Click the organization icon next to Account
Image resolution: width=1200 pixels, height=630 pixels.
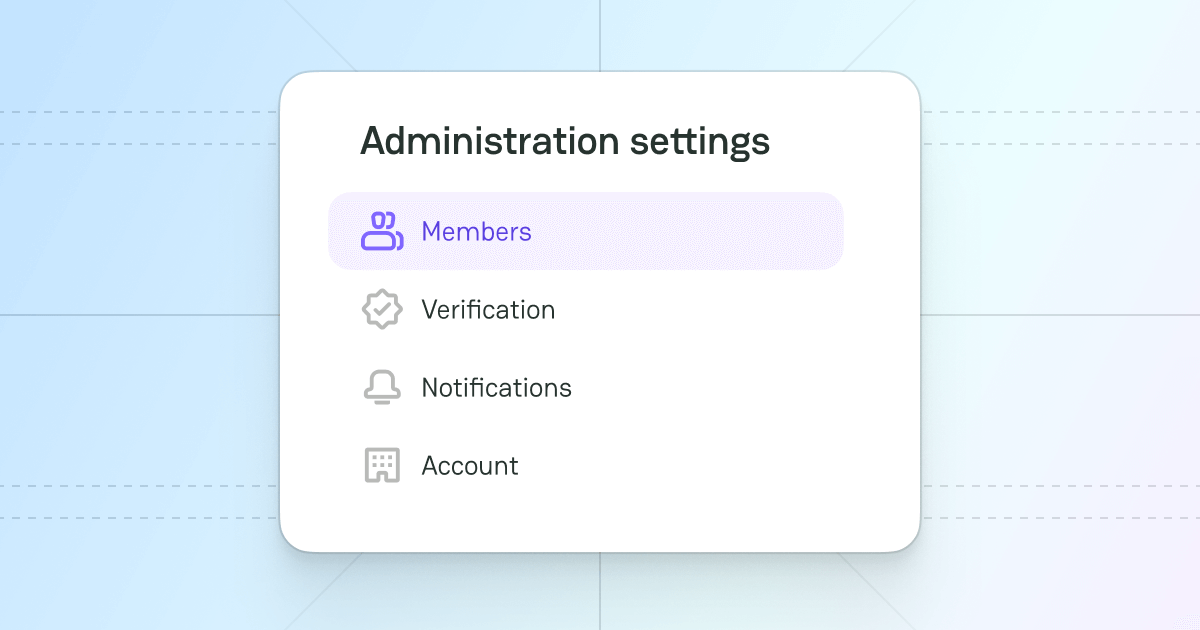point(381,465)
